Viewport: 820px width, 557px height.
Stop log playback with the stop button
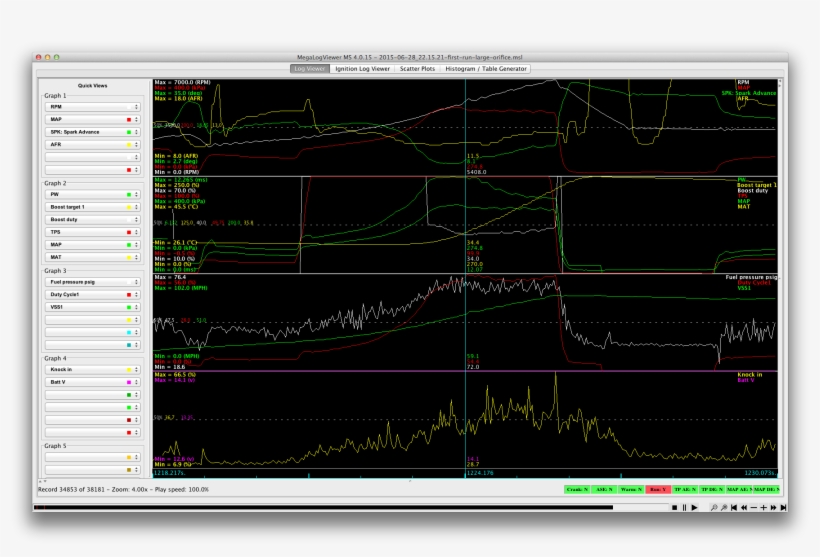674,507
